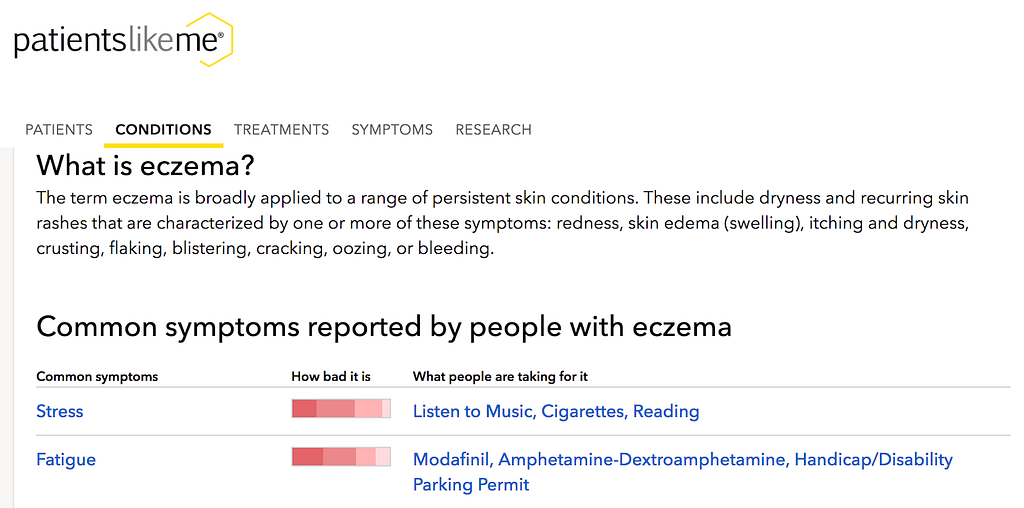The width and height of the screenshot is (1024, 508).
Task: Open the Research tab
Action: click(x=493, y=130)
